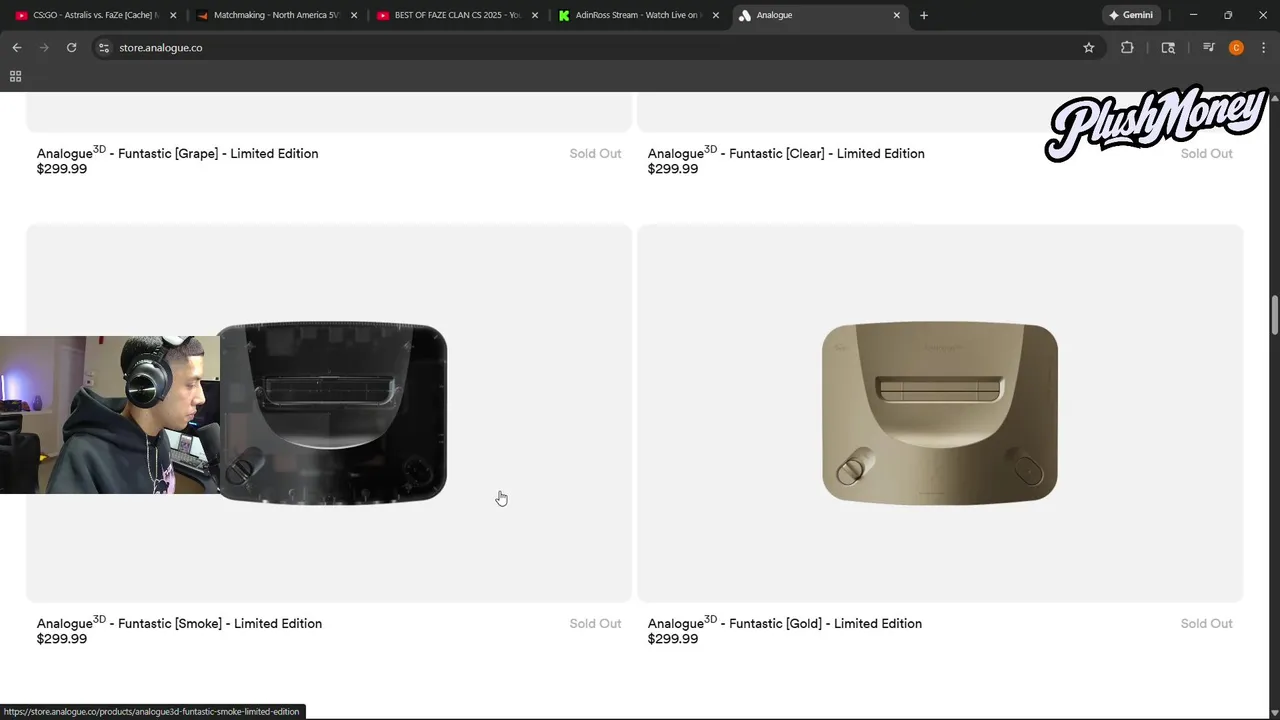
Task: Click the $299.99 price under Gold edition
Action: tap(673, 639)
